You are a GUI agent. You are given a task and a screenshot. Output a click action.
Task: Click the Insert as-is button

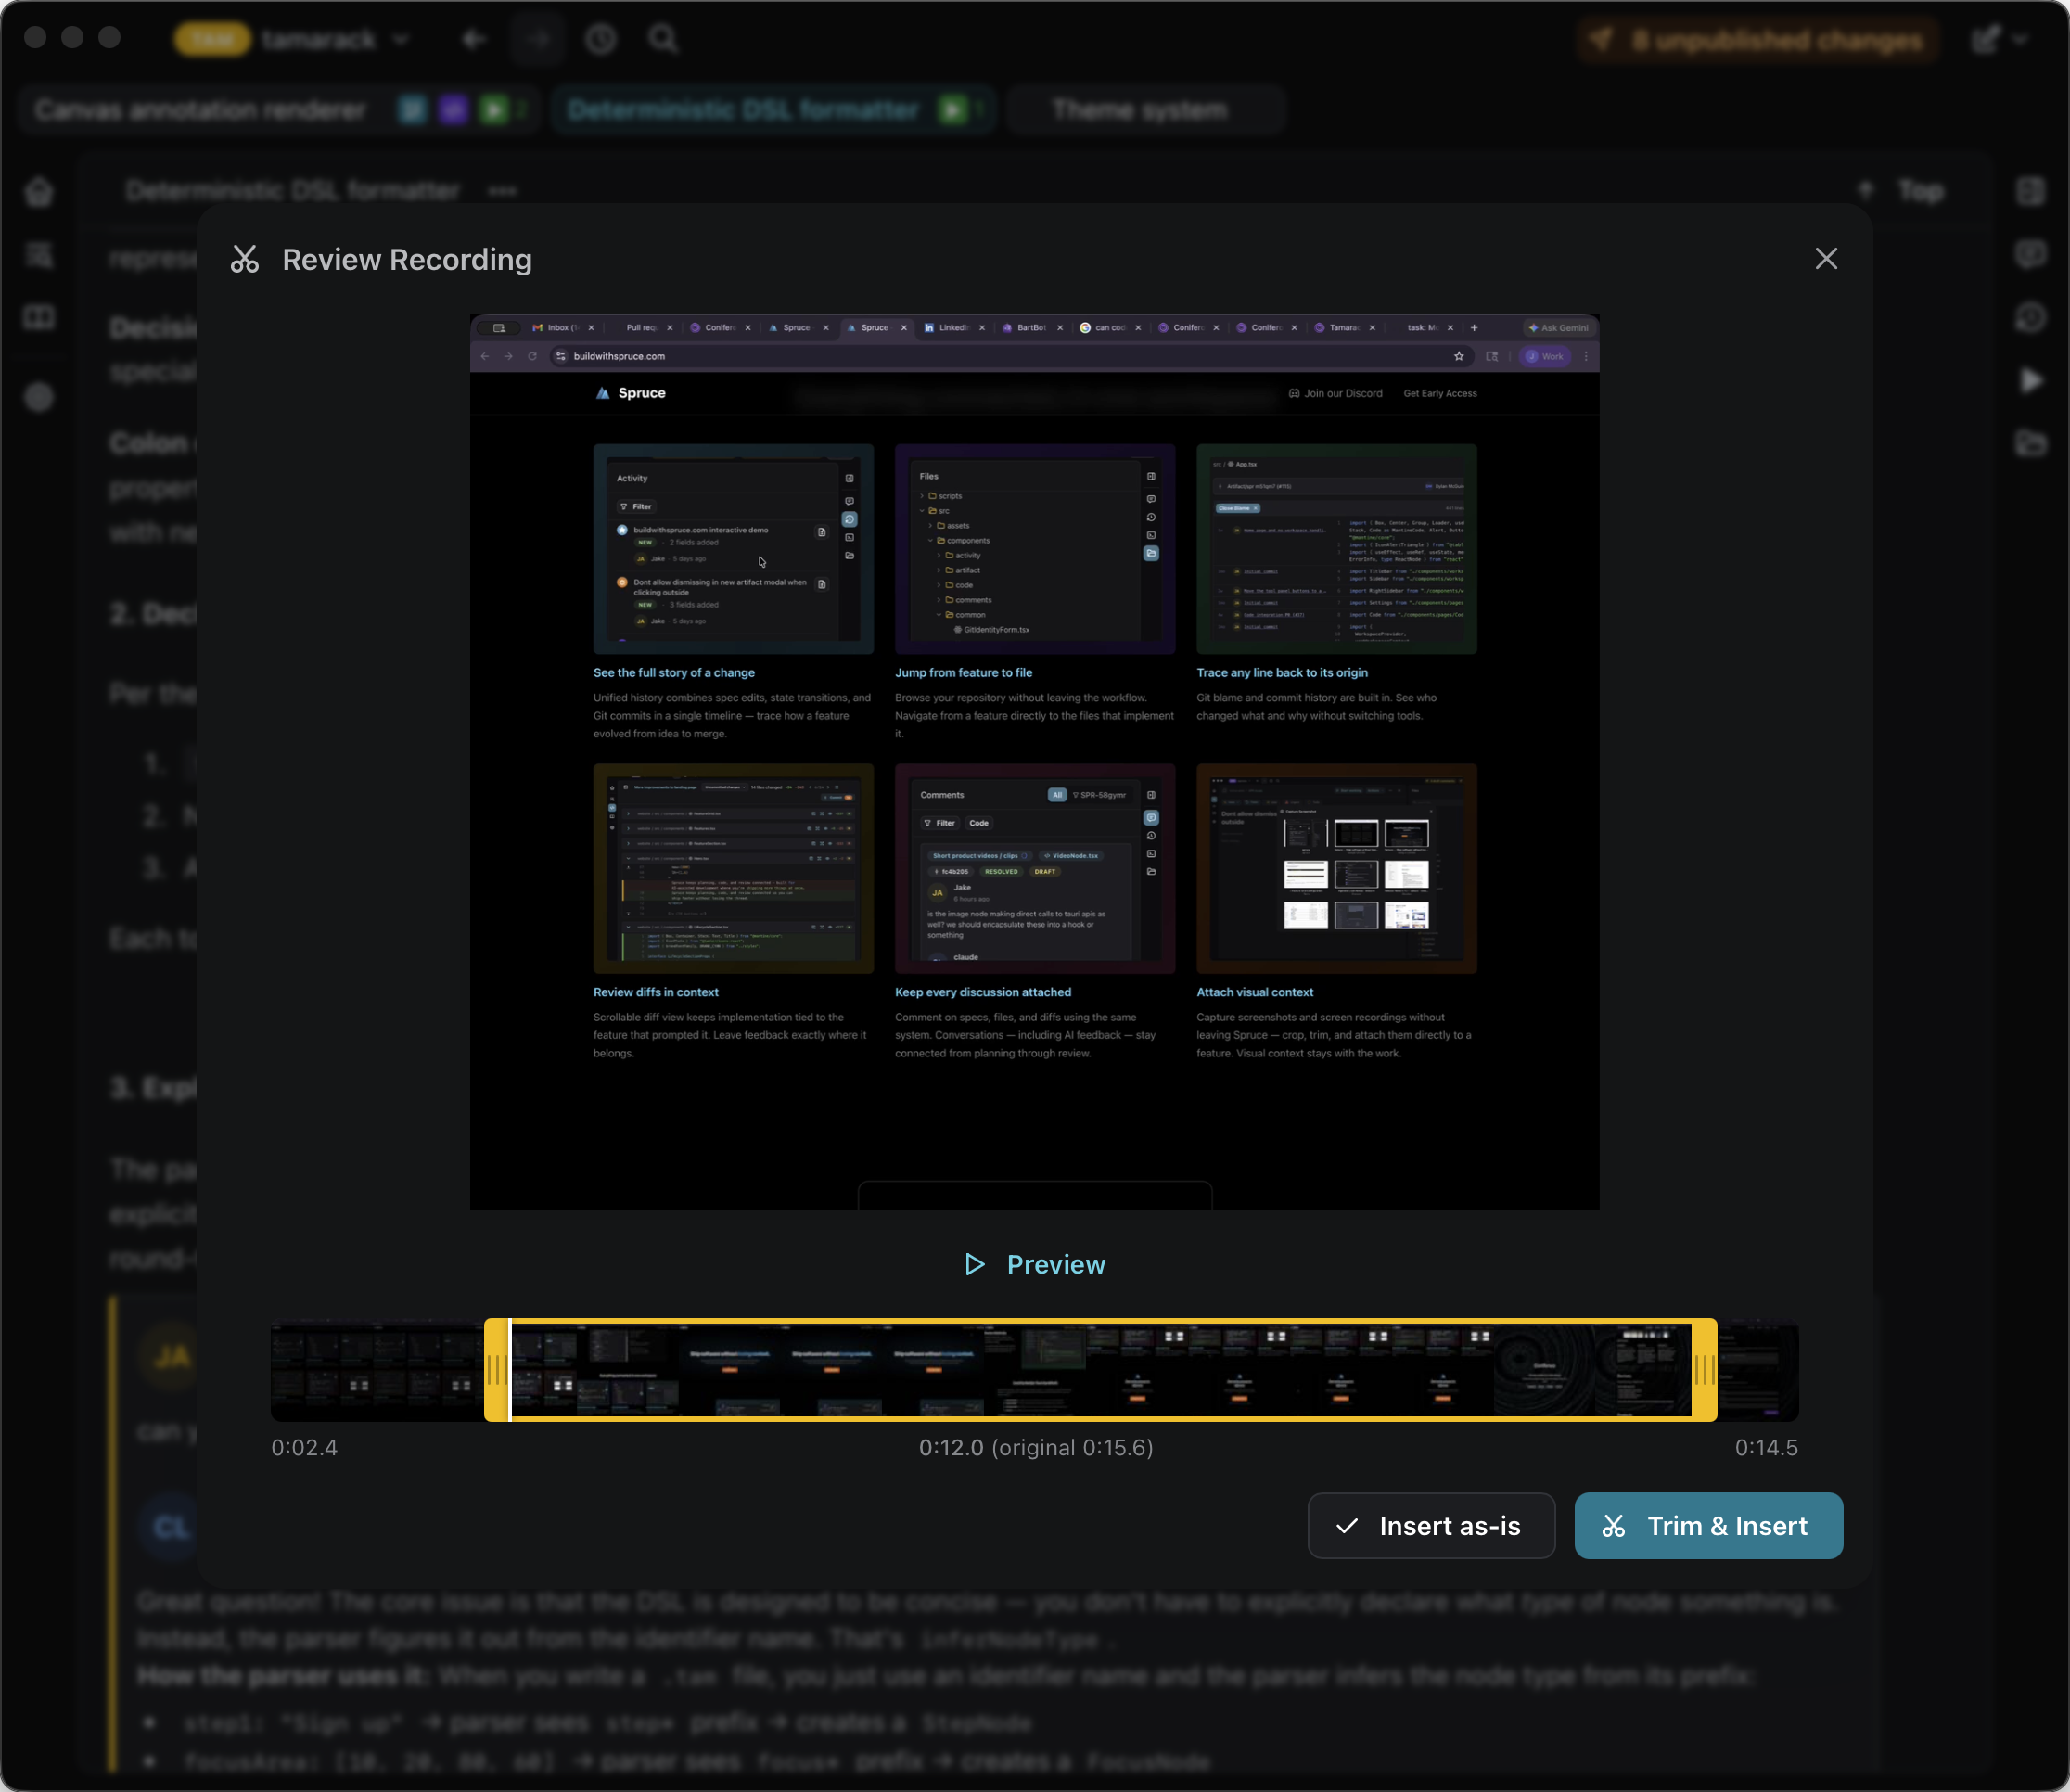1430,1526
